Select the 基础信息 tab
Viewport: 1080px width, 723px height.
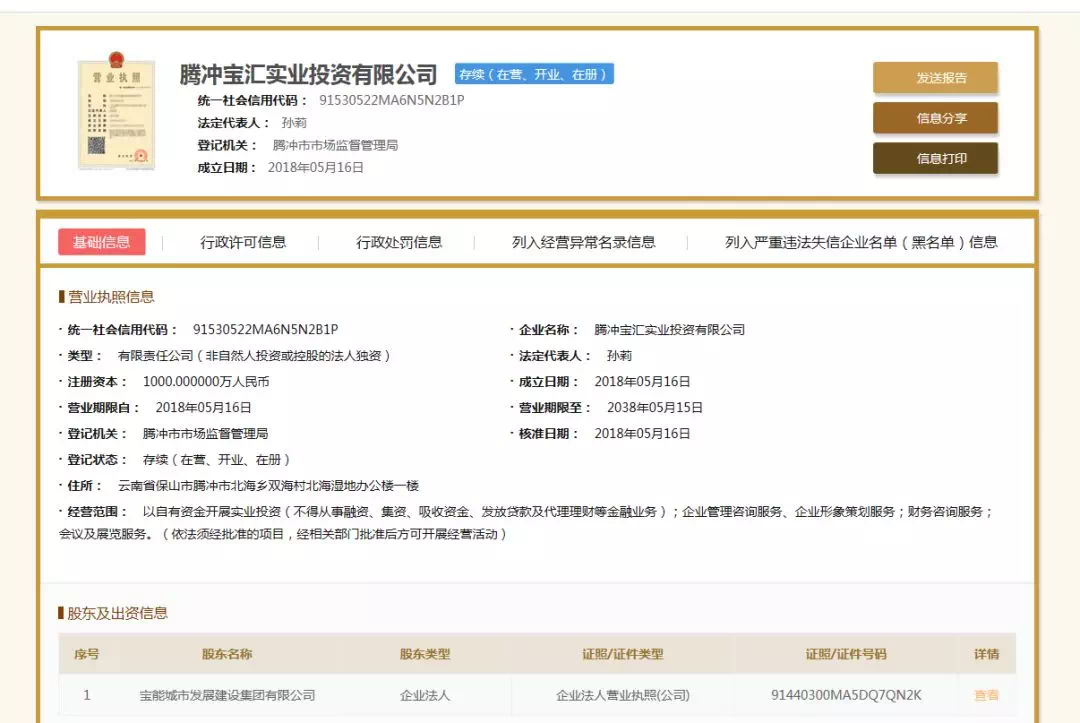pyautogui.click(x=102, y=242)
